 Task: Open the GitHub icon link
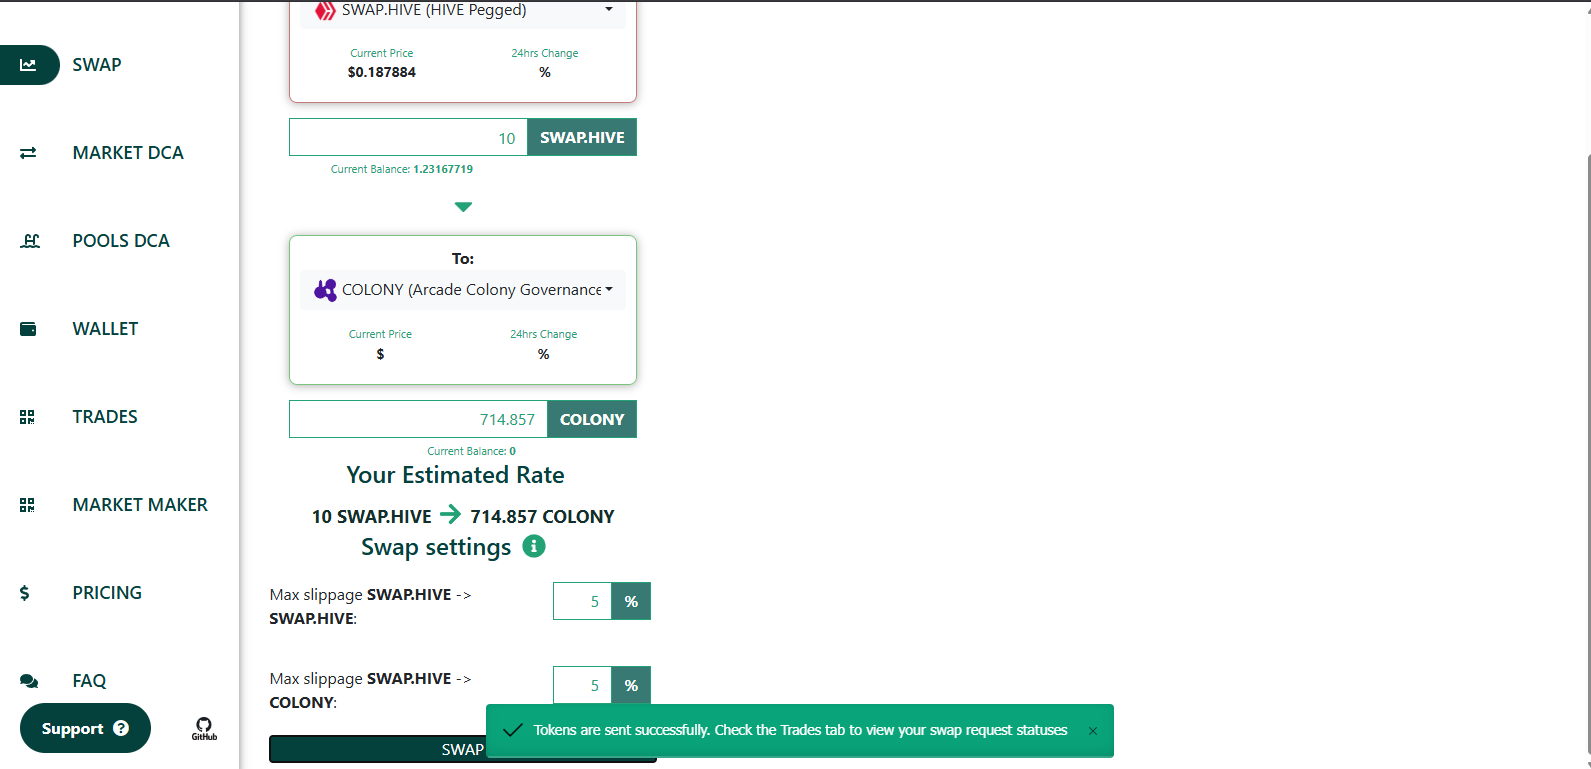point(204,729)
